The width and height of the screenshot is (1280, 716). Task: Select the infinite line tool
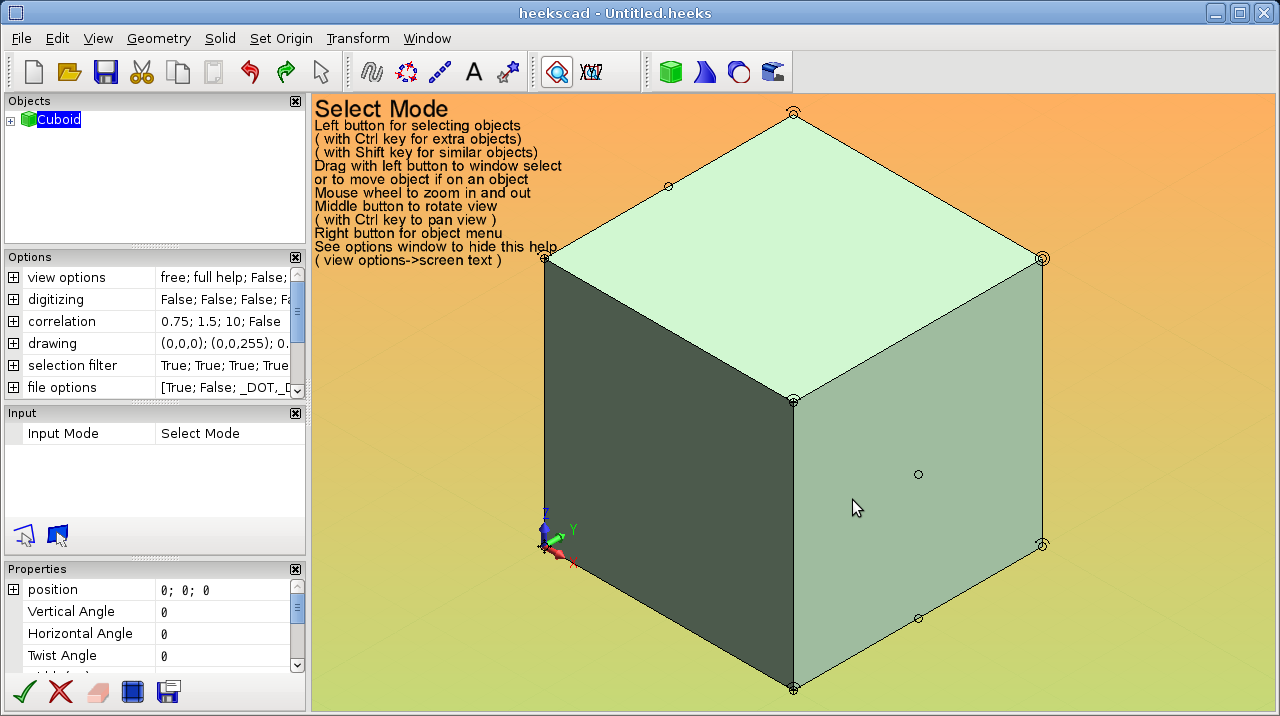[x=440, y=72]
